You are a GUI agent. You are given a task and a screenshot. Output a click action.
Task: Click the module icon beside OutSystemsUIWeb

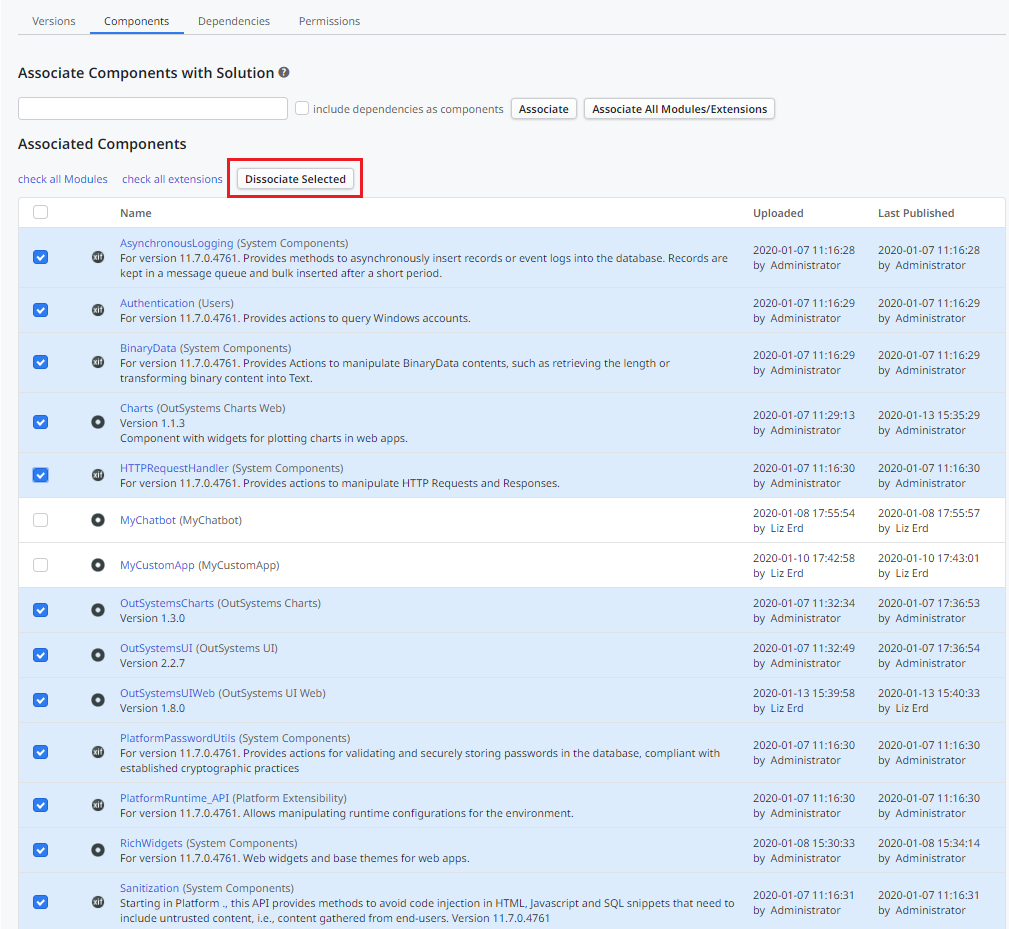[97, 700]
